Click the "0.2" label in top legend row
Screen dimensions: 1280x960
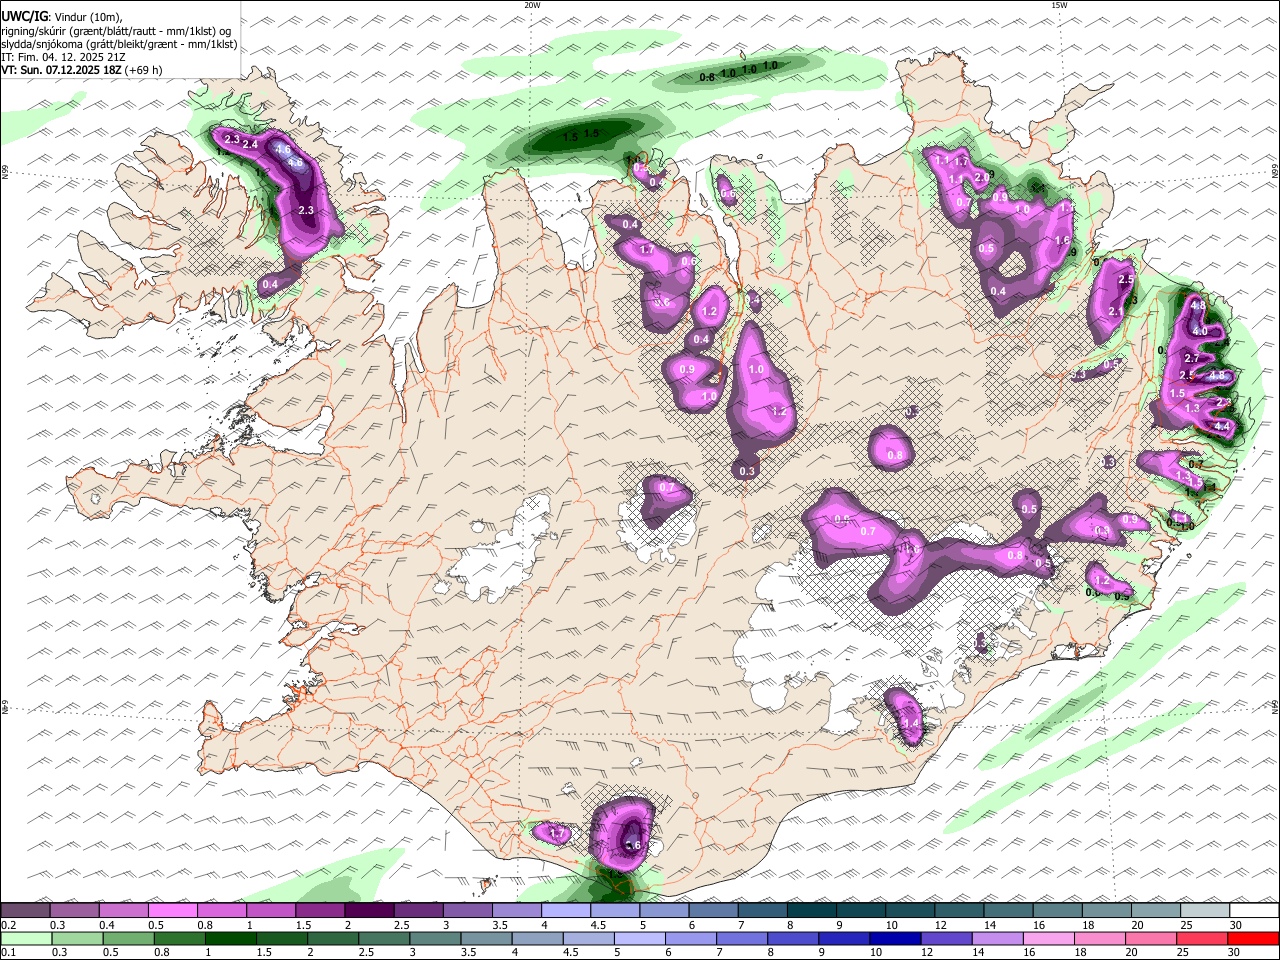click(x=7, y=925)
